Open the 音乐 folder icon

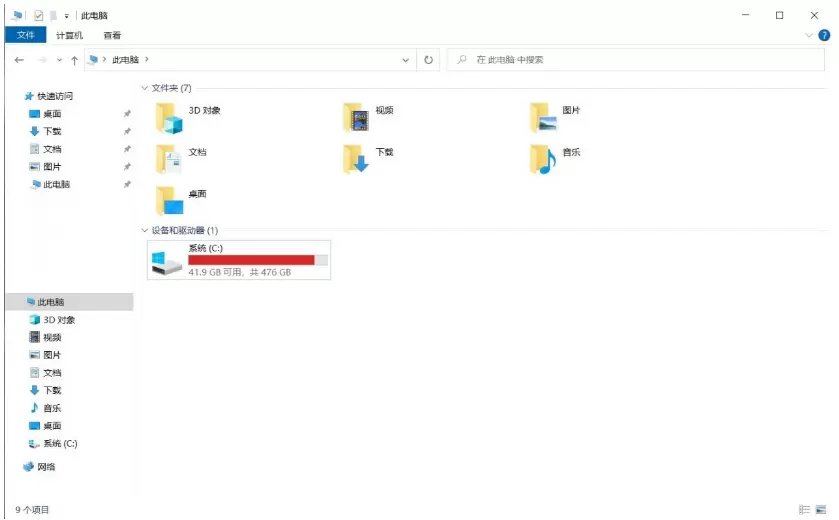click(x=543, y=159)
